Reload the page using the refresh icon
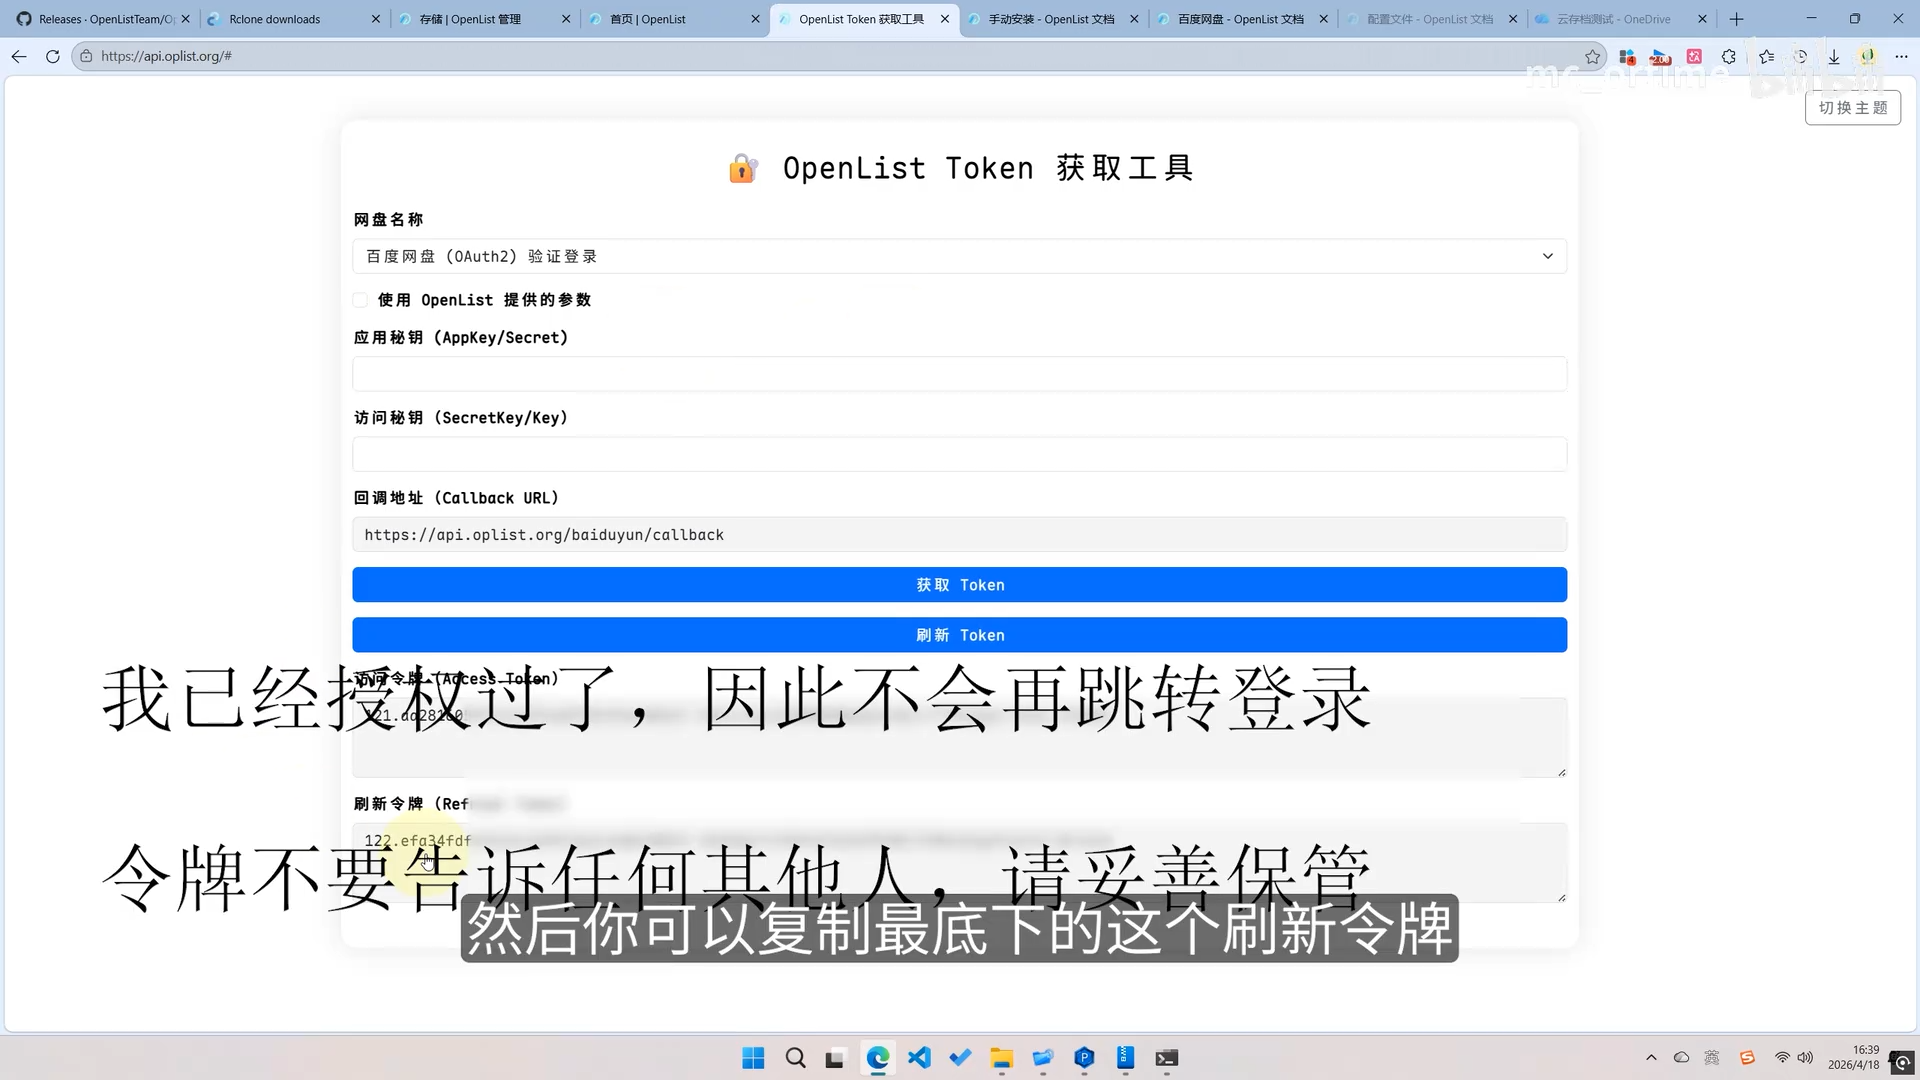1920x1080 pixels. click(x=52, y=56)
